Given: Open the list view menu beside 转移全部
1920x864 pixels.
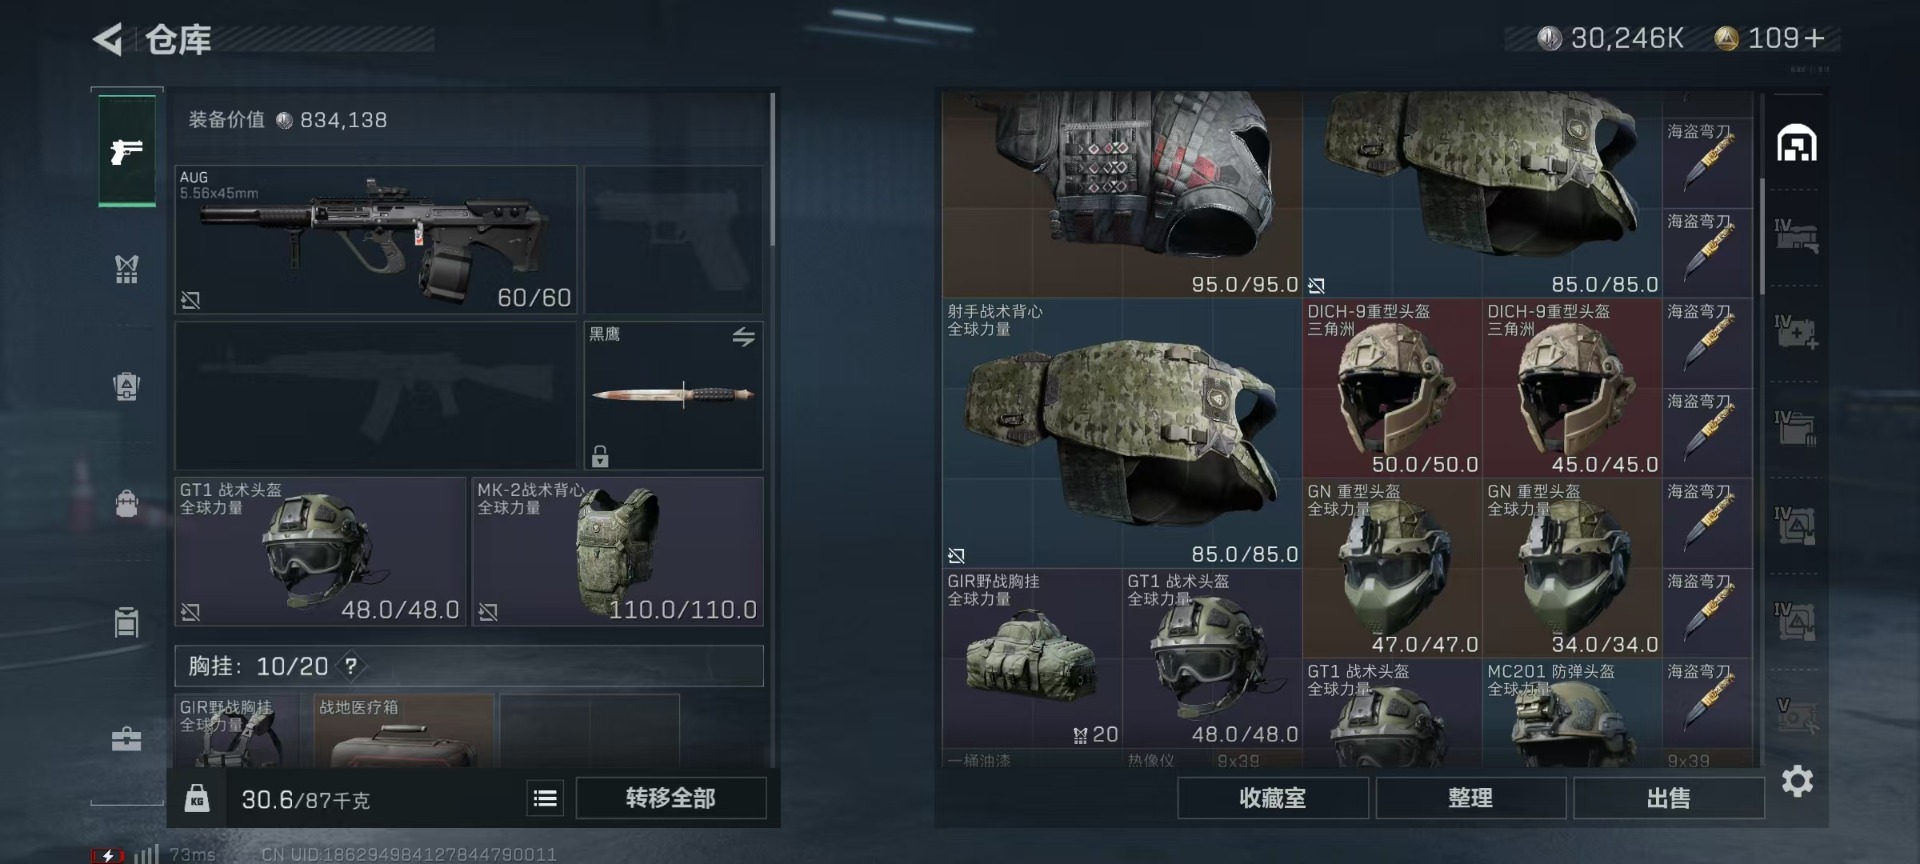Looking at the screenshot, I should click(x=545, y=798).
